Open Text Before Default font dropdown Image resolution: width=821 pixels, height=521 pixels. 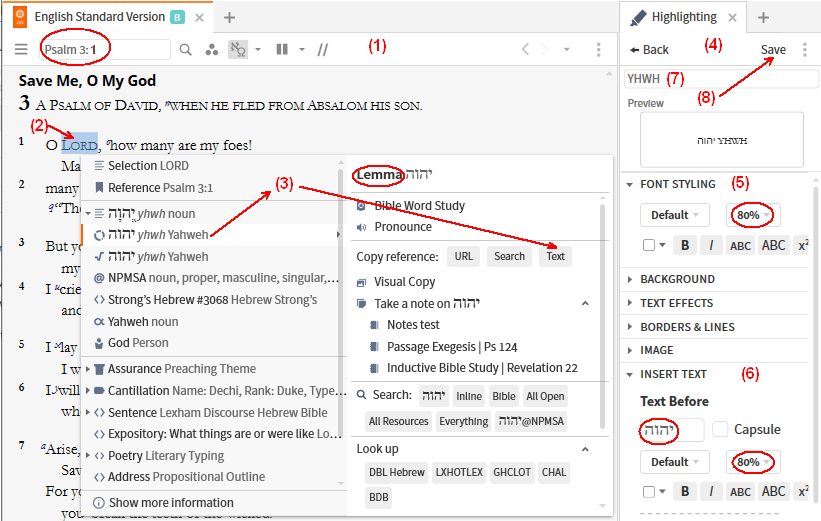pos(674,462)
